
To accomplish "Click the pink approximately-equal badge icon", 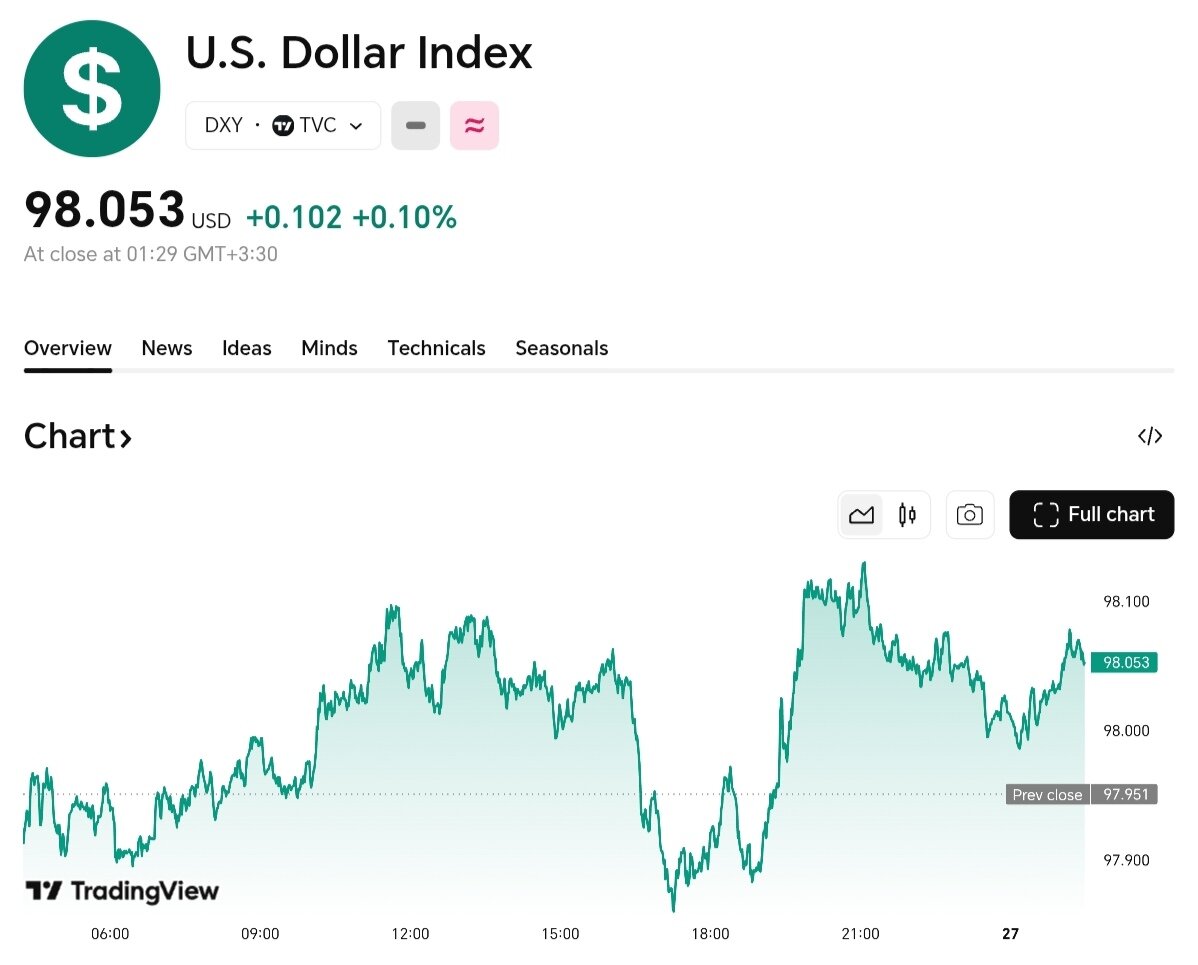I will click(474, 126).
